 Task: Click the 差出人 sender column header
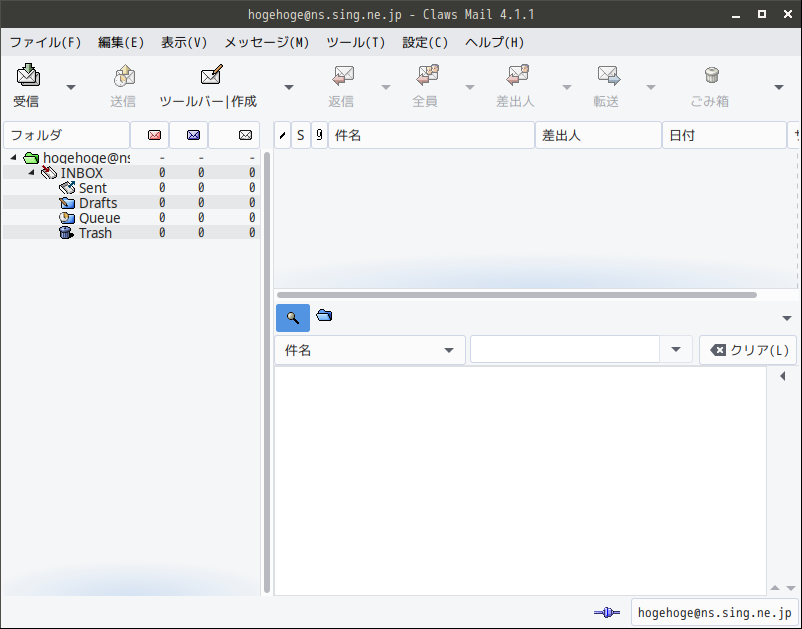(x=598, y=135)
